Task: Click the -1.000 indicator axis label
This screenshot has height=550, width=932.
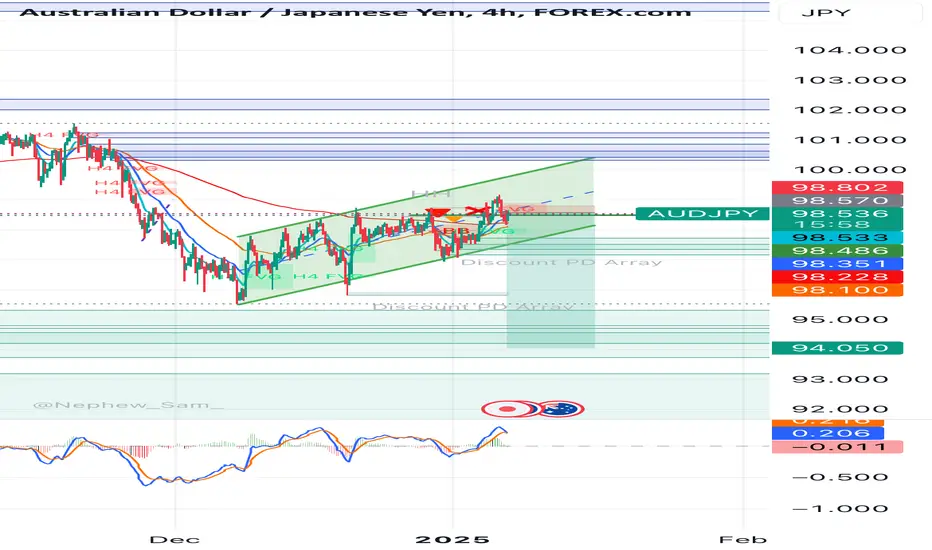Action: point(840,508)
